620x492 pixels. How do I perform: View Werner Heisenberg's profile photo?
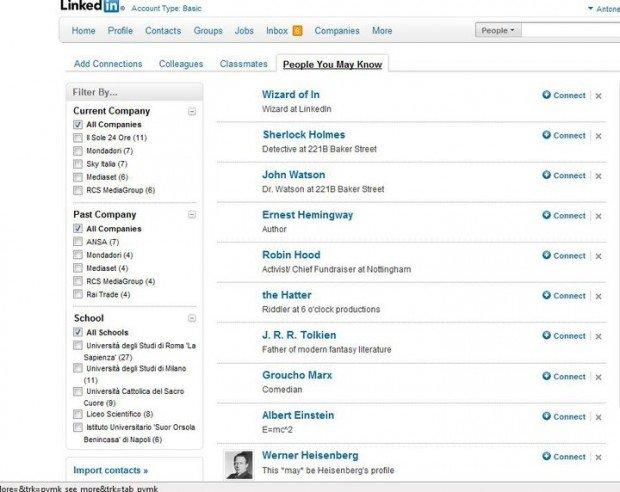point(239,465)
